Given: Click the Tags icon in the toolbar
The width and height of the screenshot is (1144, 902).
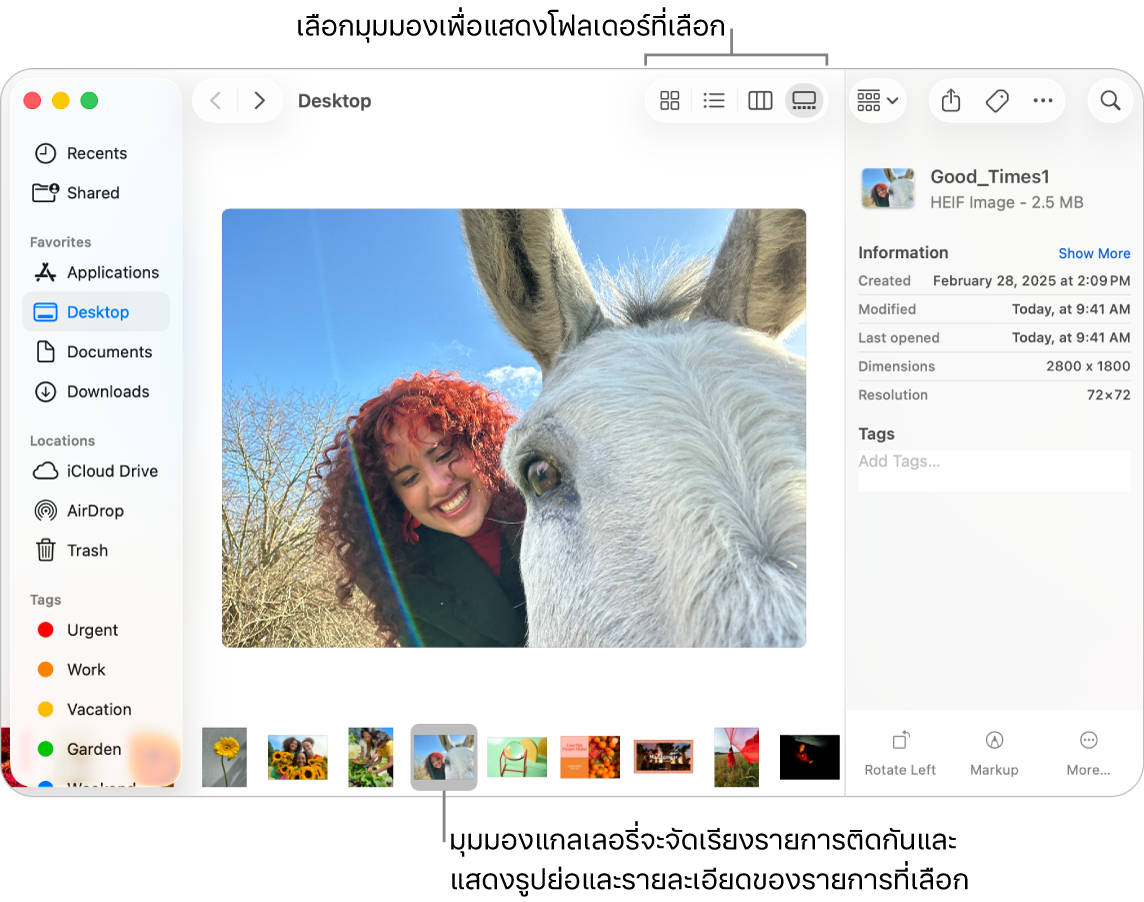Looking at the screenshot, I should click(x=996, y=100).
